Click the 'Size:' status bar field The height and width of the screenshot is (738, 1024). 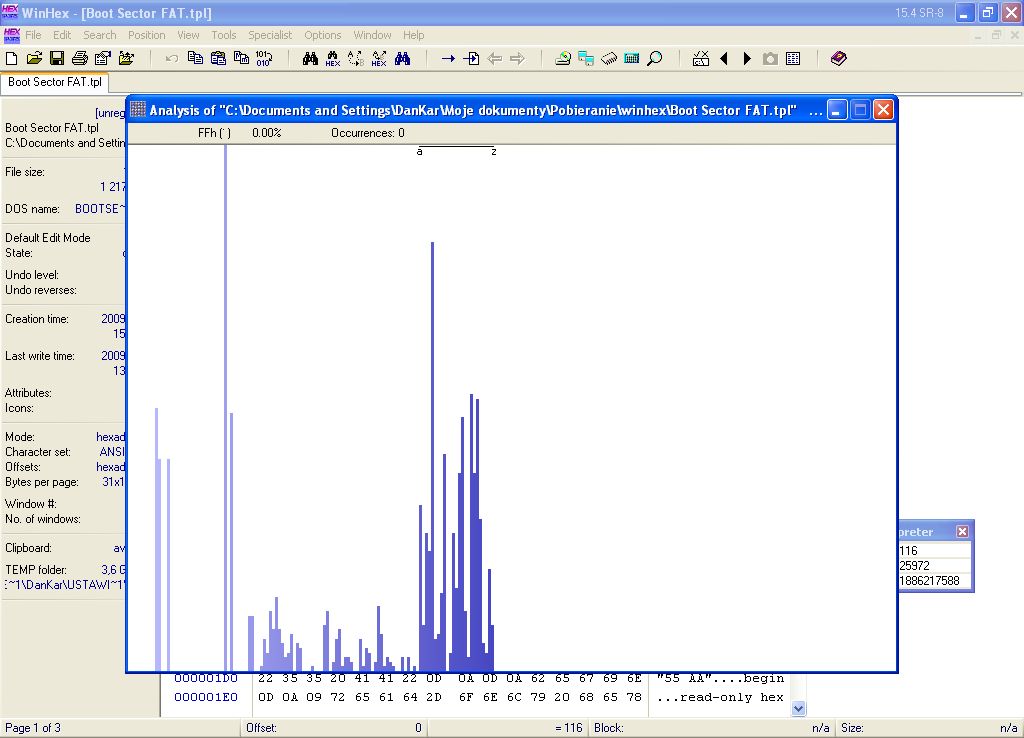929,728
